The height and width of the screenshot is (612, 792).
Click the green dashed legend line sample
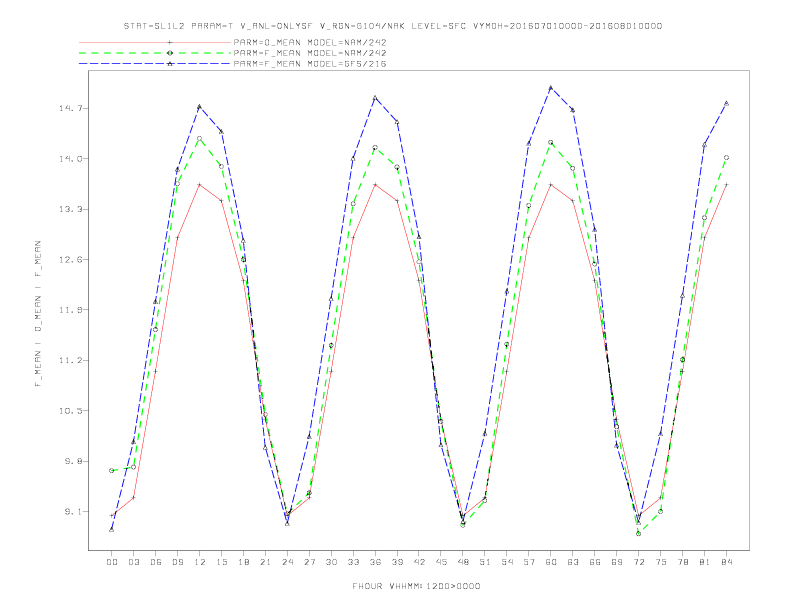[x=155, y=53]
